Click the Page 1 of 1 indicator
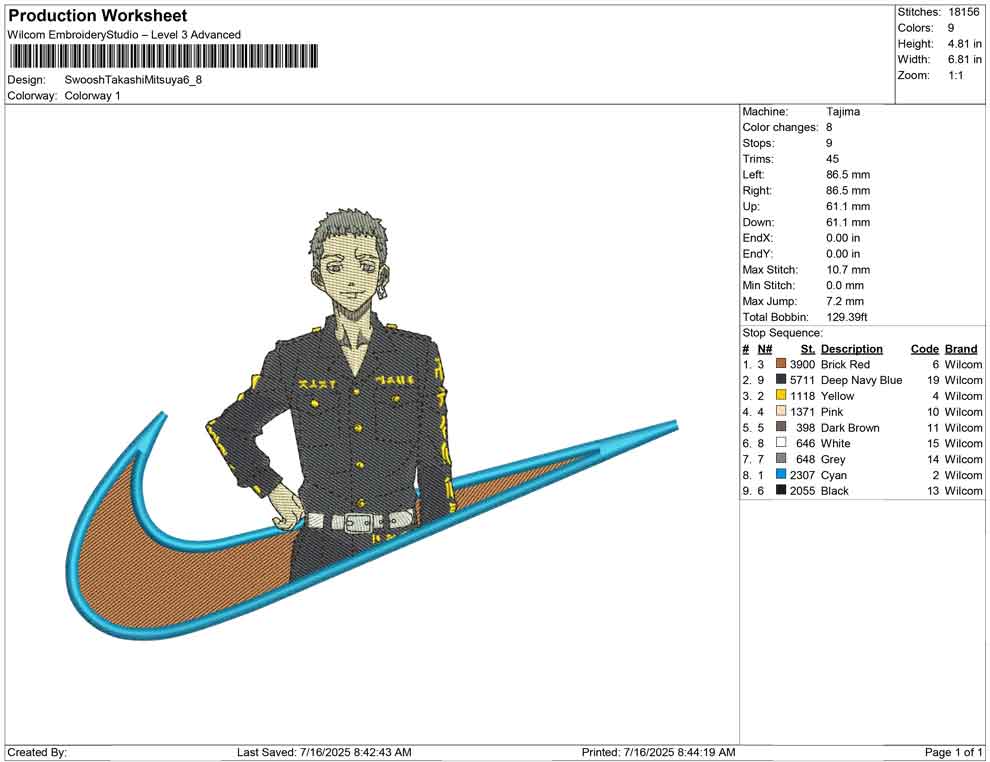Image resolution: width=990 pixels, height=762 pixels. point(953,752)
